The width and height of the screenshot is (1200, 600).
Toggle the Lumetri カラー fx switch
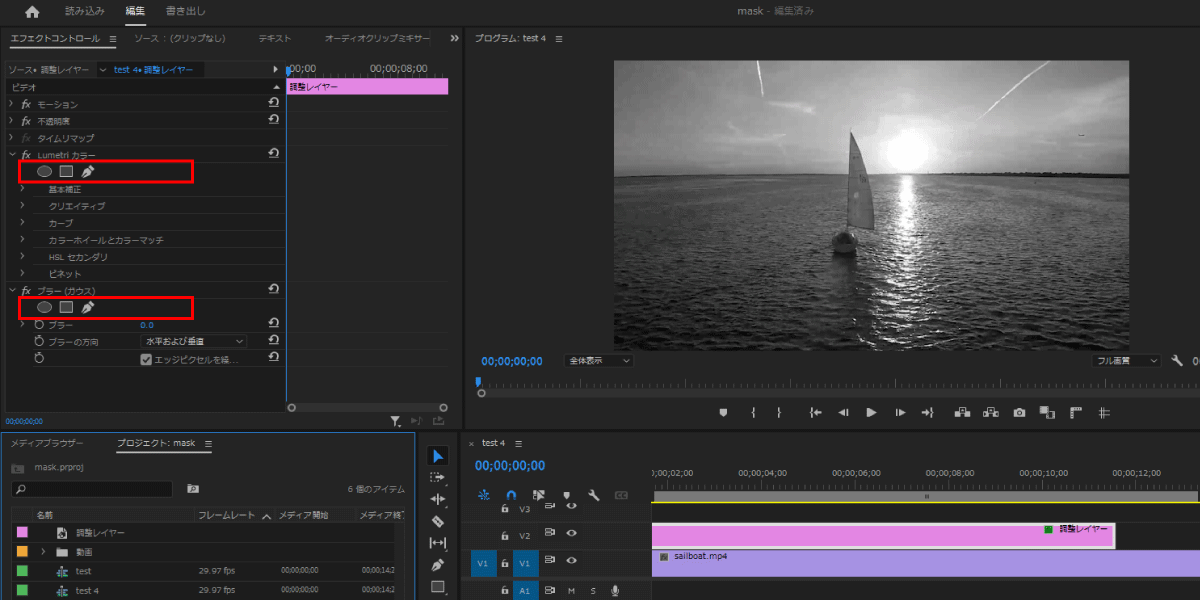[26, 155]
